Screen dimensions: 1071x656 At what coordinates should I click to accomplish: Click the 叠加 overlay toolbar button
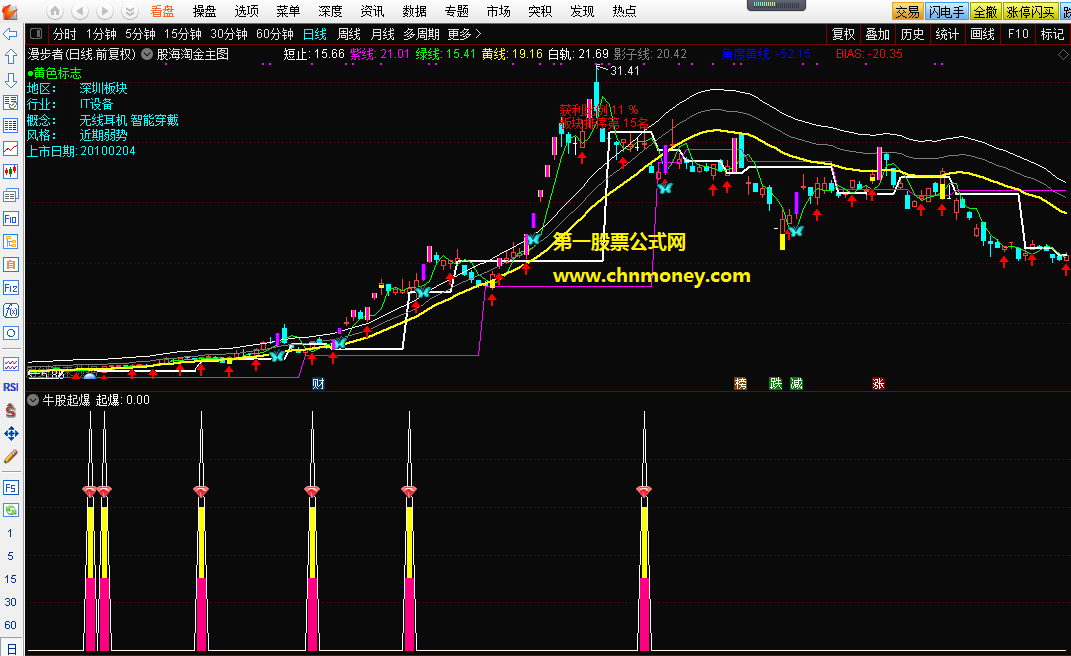(x=878, y=34)
